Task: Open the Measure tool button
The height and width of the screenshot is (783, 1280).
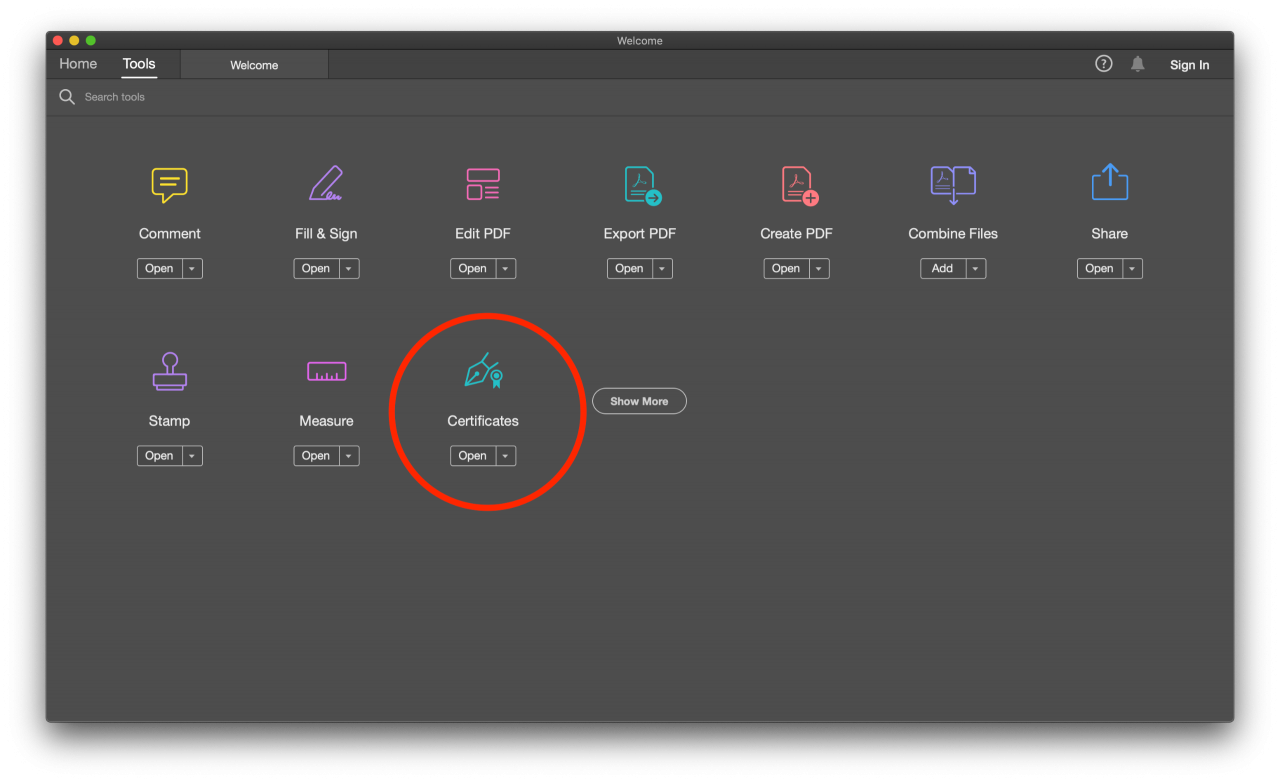Action: pyautogui.click(x=316, y=456)
